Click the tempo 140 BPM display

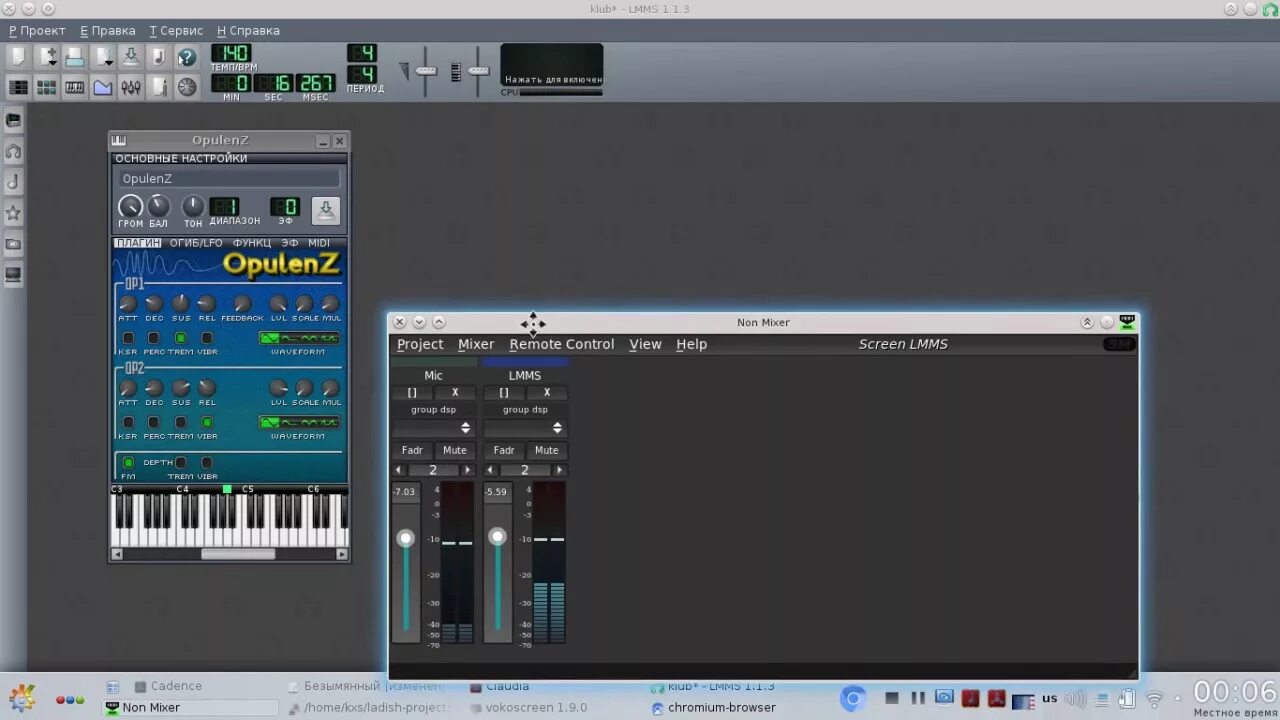tap(231, 53)
